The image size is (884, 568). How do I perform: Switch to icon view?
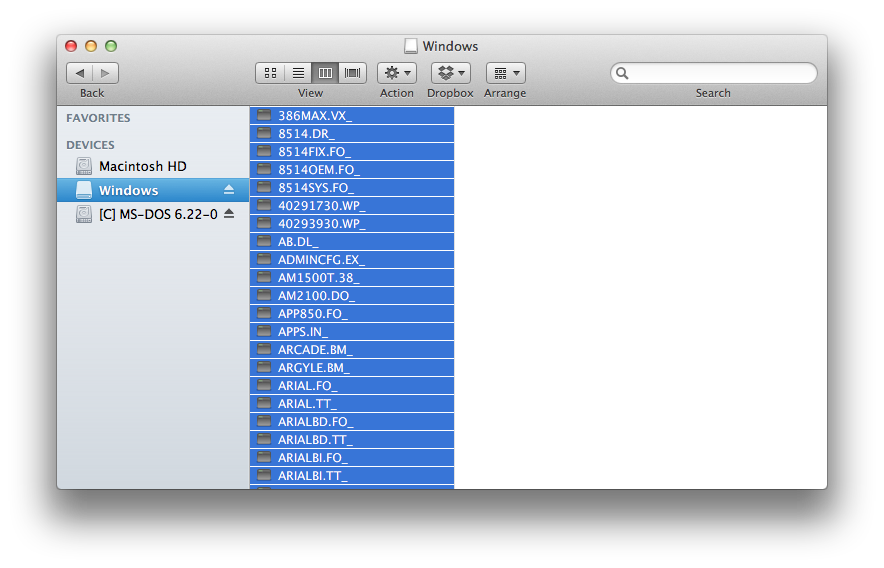[x=270, y=73]
